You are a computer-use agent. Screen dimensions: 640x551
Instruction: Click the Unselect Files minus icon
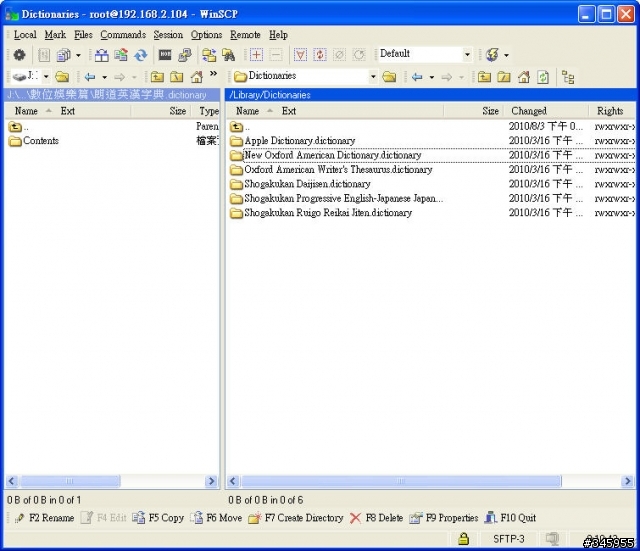click(x=276, y=55)
